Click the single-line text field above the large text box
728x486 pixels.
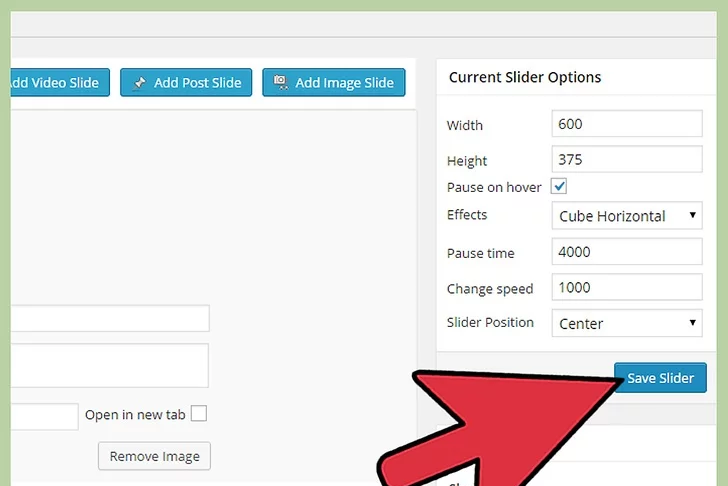pos(110,318)
